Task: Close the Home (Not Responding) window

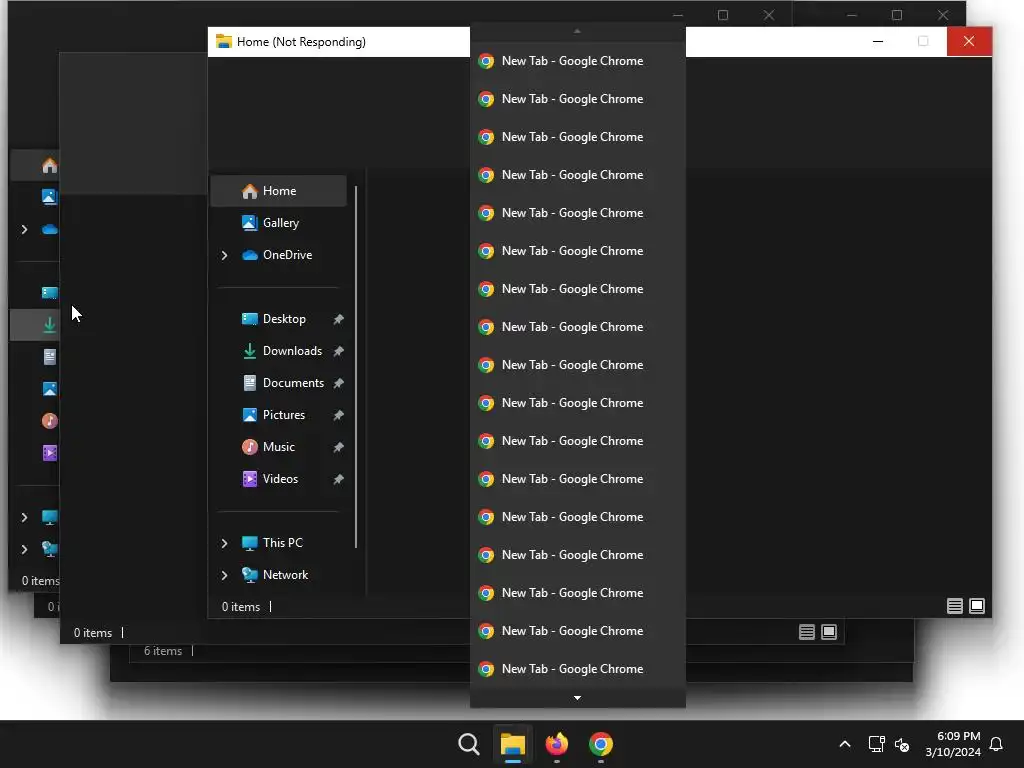Action: click(x=969, y=42)
